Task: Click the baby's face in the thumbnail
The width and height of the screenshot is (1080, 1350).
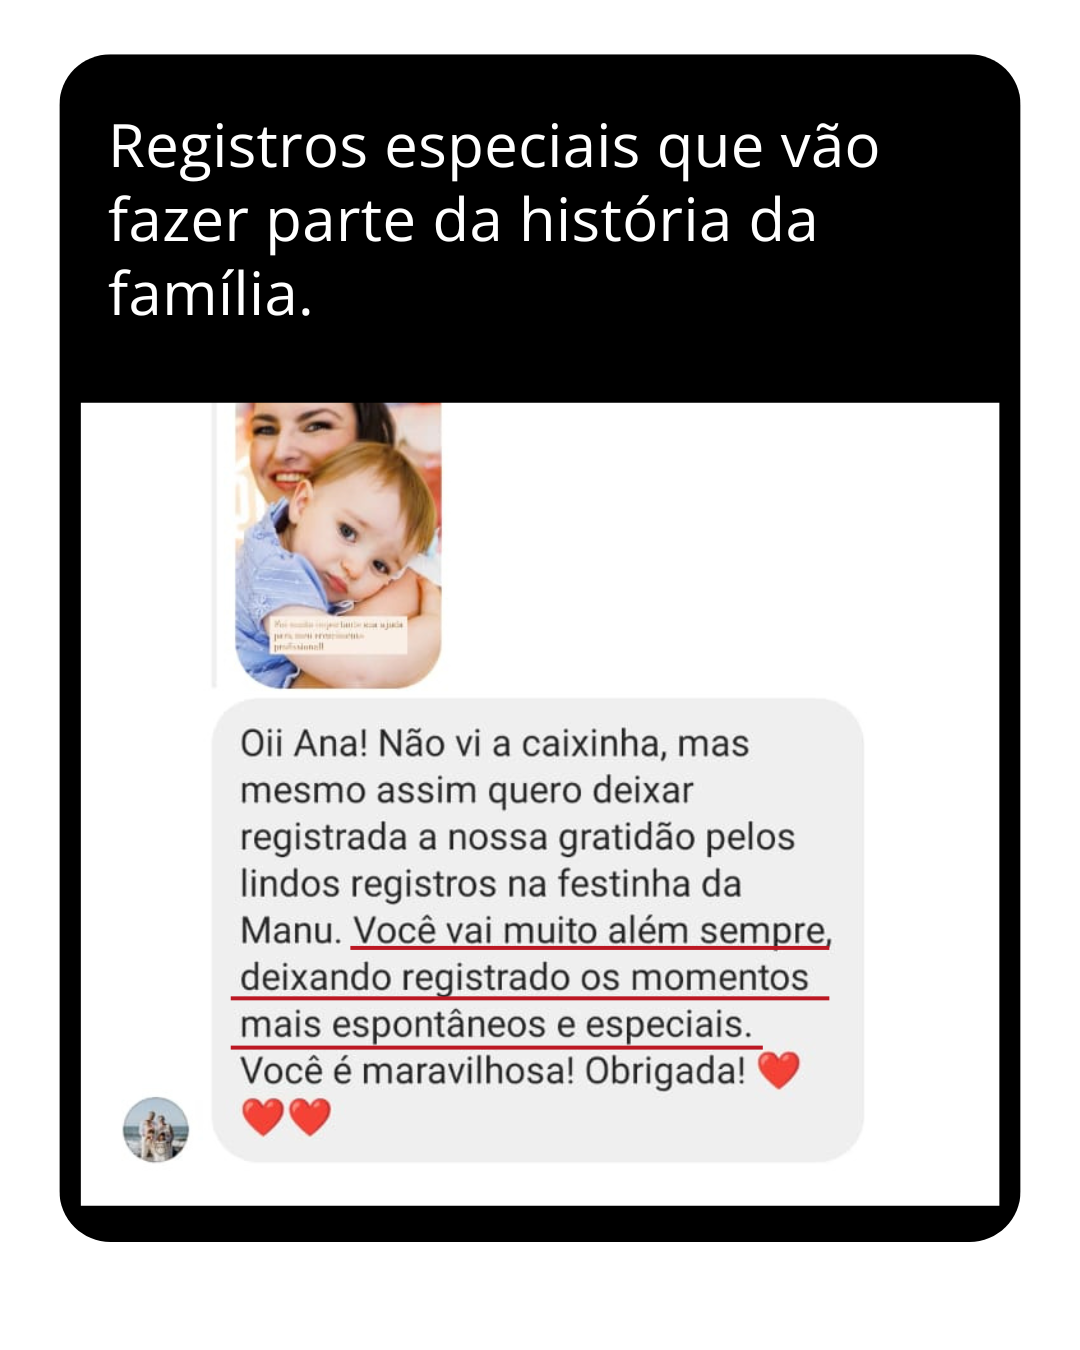Action: click(x=360, y=530)
